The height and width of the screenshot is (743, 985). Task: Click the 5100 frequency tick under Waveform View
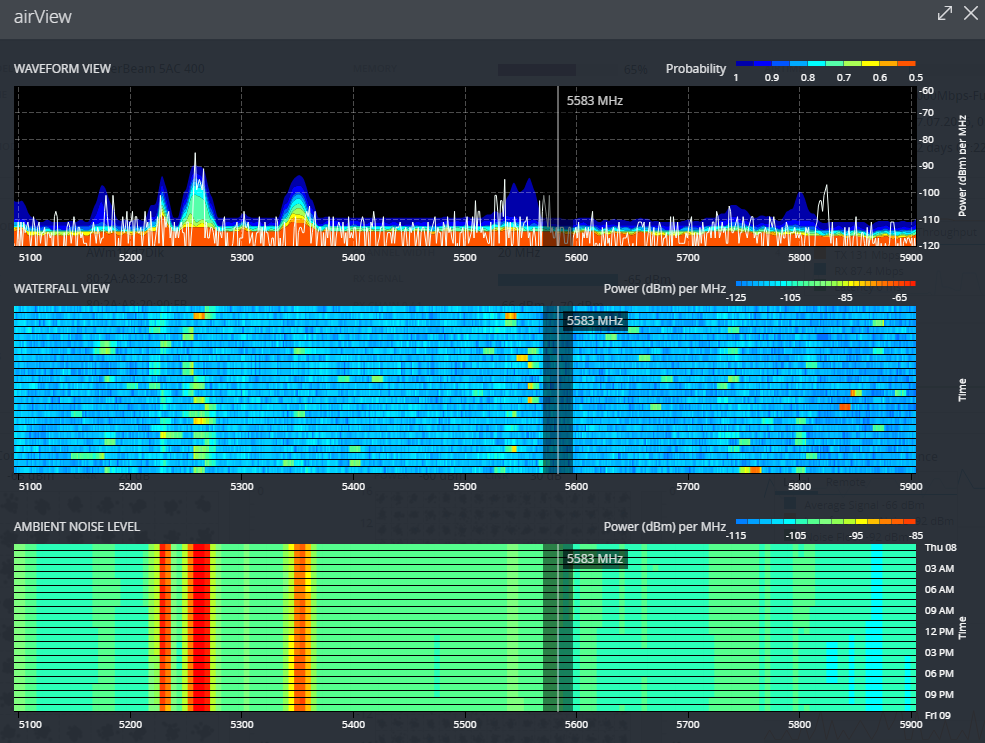pos(31,258)
